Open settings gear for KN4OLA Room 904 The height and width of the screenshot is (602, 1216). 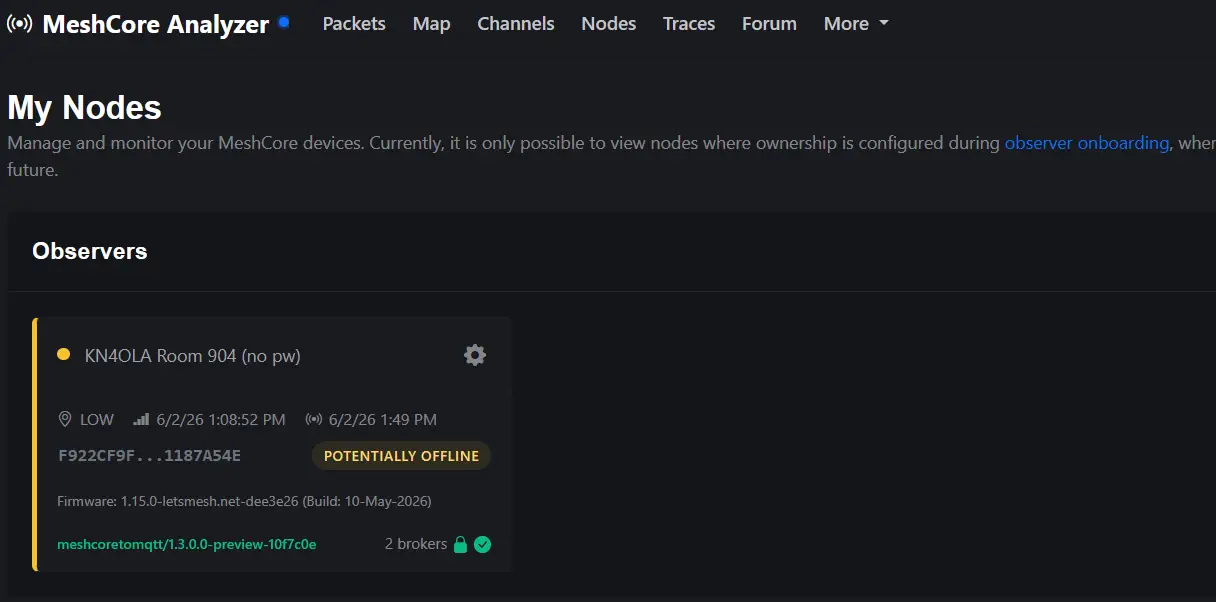click(475, 355)
